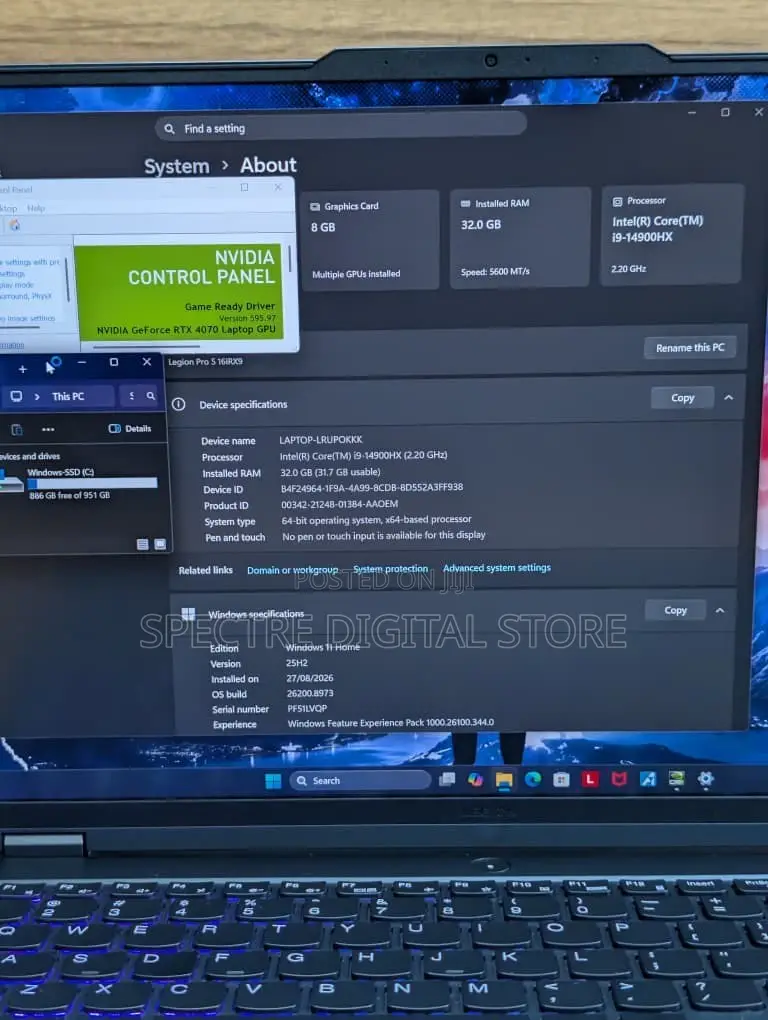Image resolution: width=768 pixels, height=1020 pixels.
Task: Select the Version 25H2 value
Action: (297, 663)
